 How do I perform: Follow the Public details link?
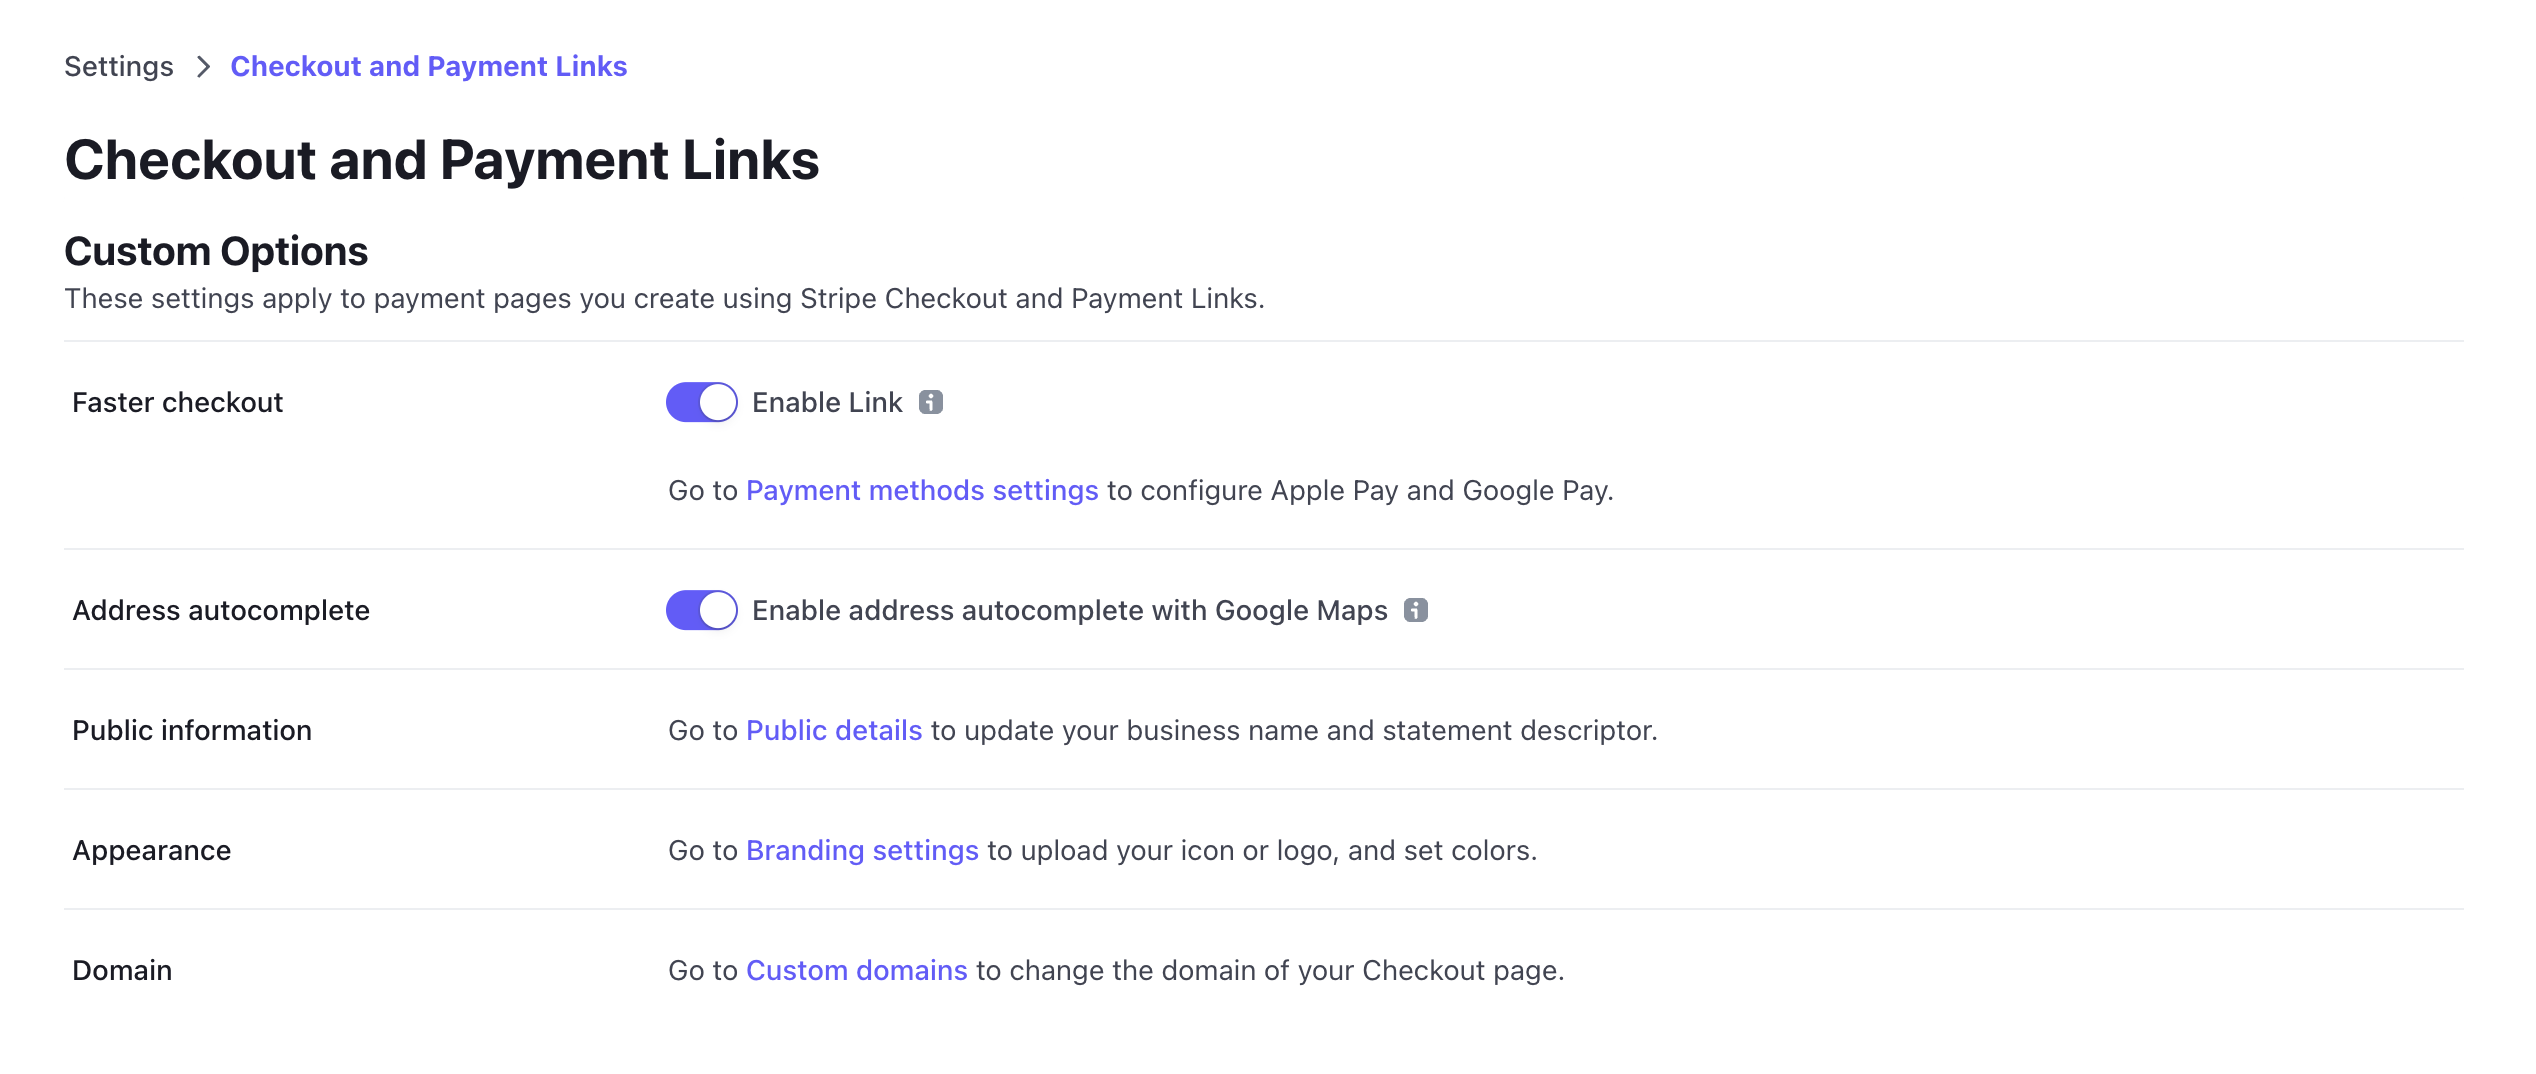(x=834, y=731)
